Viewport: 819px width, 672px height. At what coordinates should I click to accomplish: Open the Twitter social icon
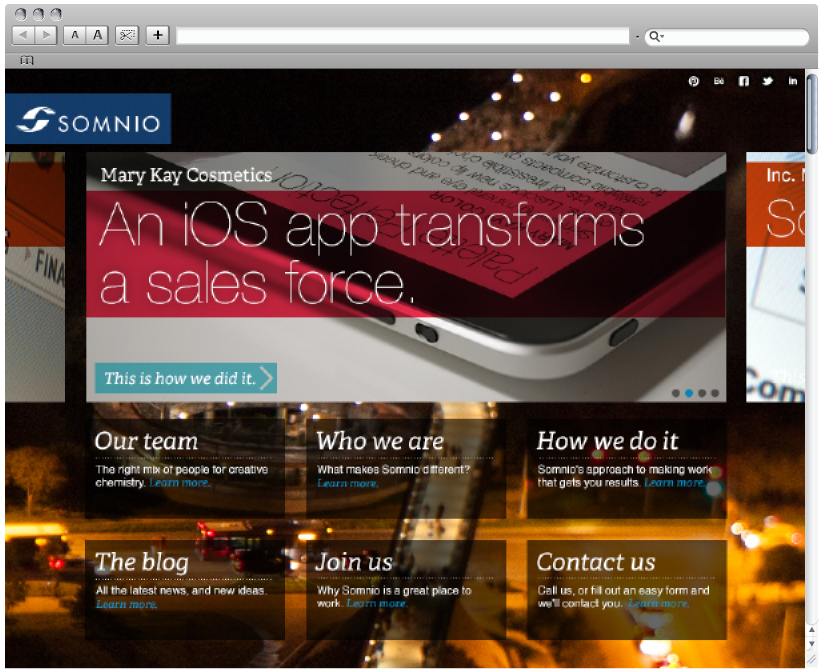click(768, 81)
